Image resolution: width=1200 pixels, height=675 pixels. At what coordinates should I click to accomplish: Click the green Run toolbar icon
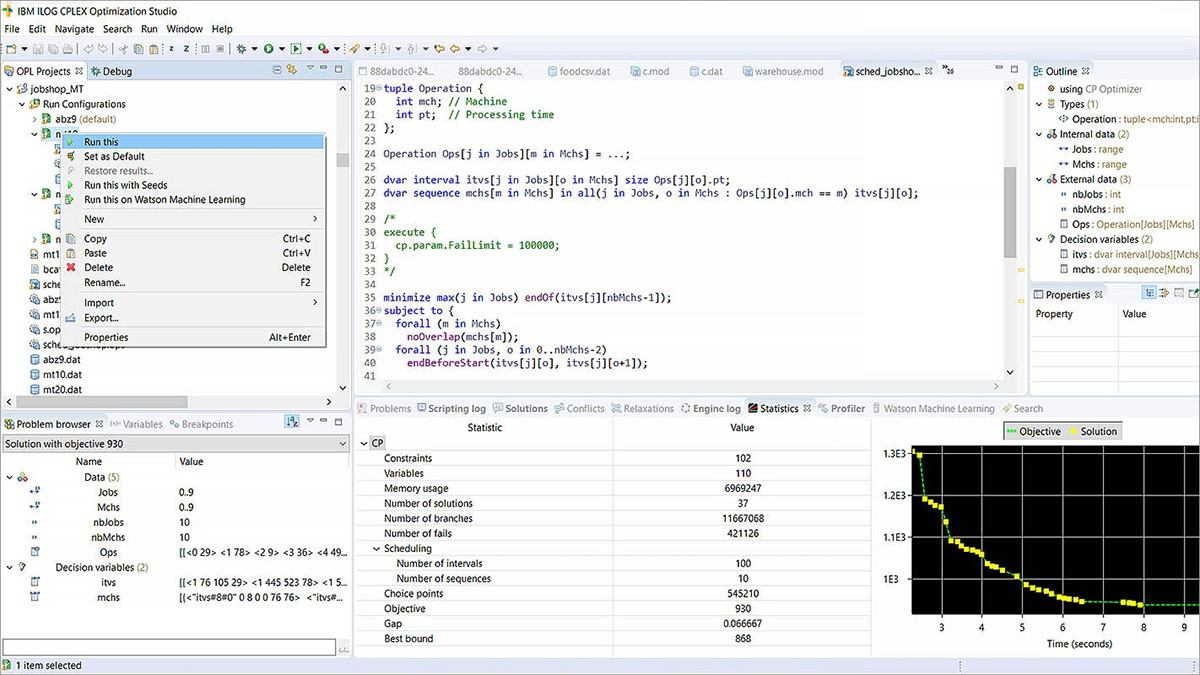(x=269, y=48)
